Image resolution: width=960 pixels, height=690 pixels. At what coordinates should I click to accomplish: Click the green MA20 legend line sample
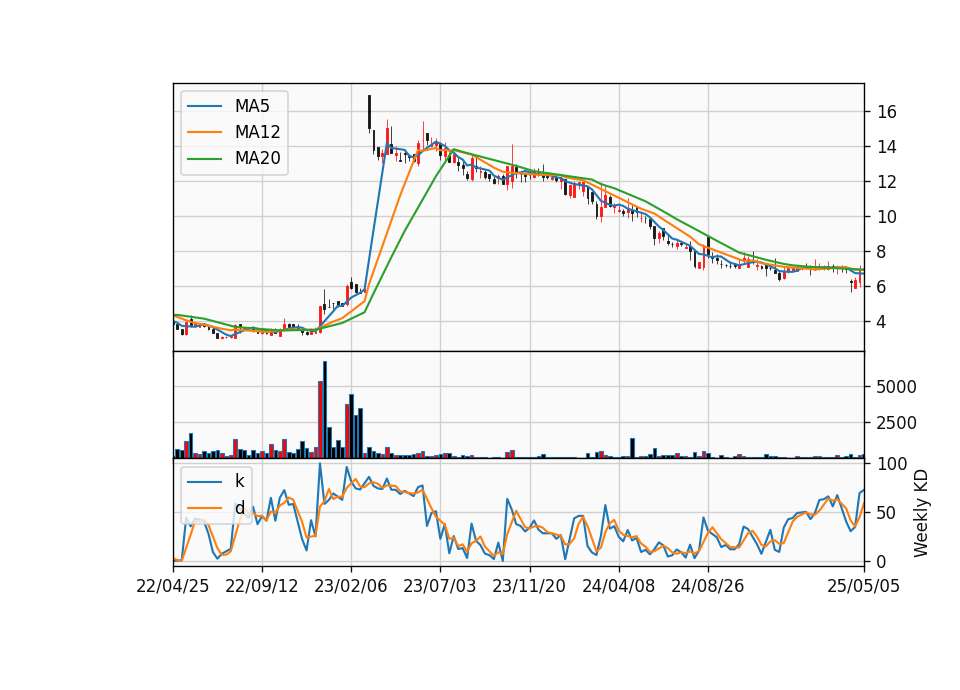204,159
